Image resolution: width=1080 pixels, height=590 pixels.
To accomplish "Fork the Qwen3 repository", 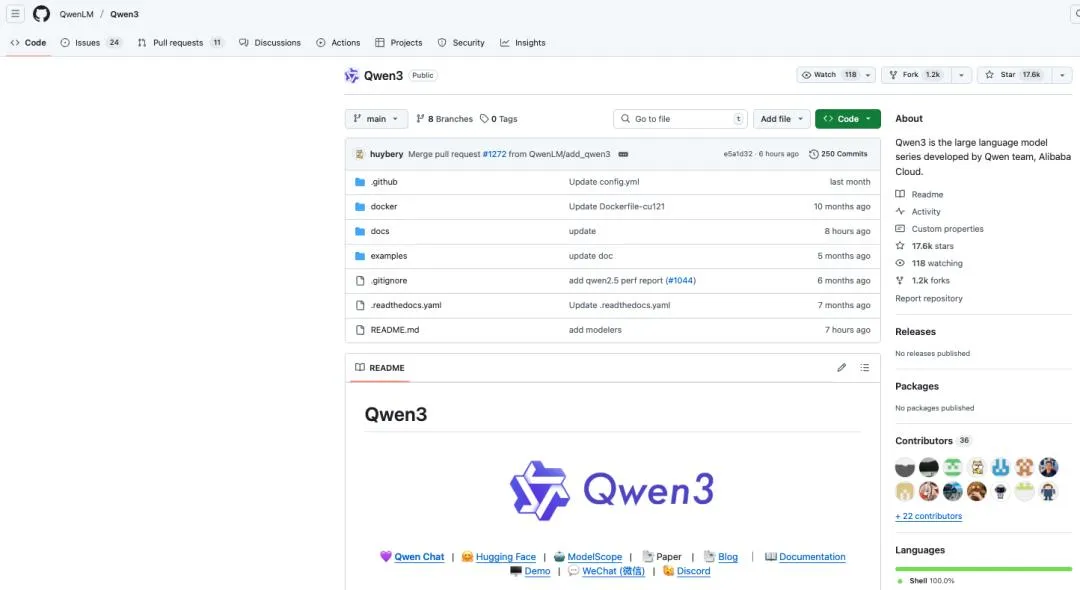I will point(916,74).
